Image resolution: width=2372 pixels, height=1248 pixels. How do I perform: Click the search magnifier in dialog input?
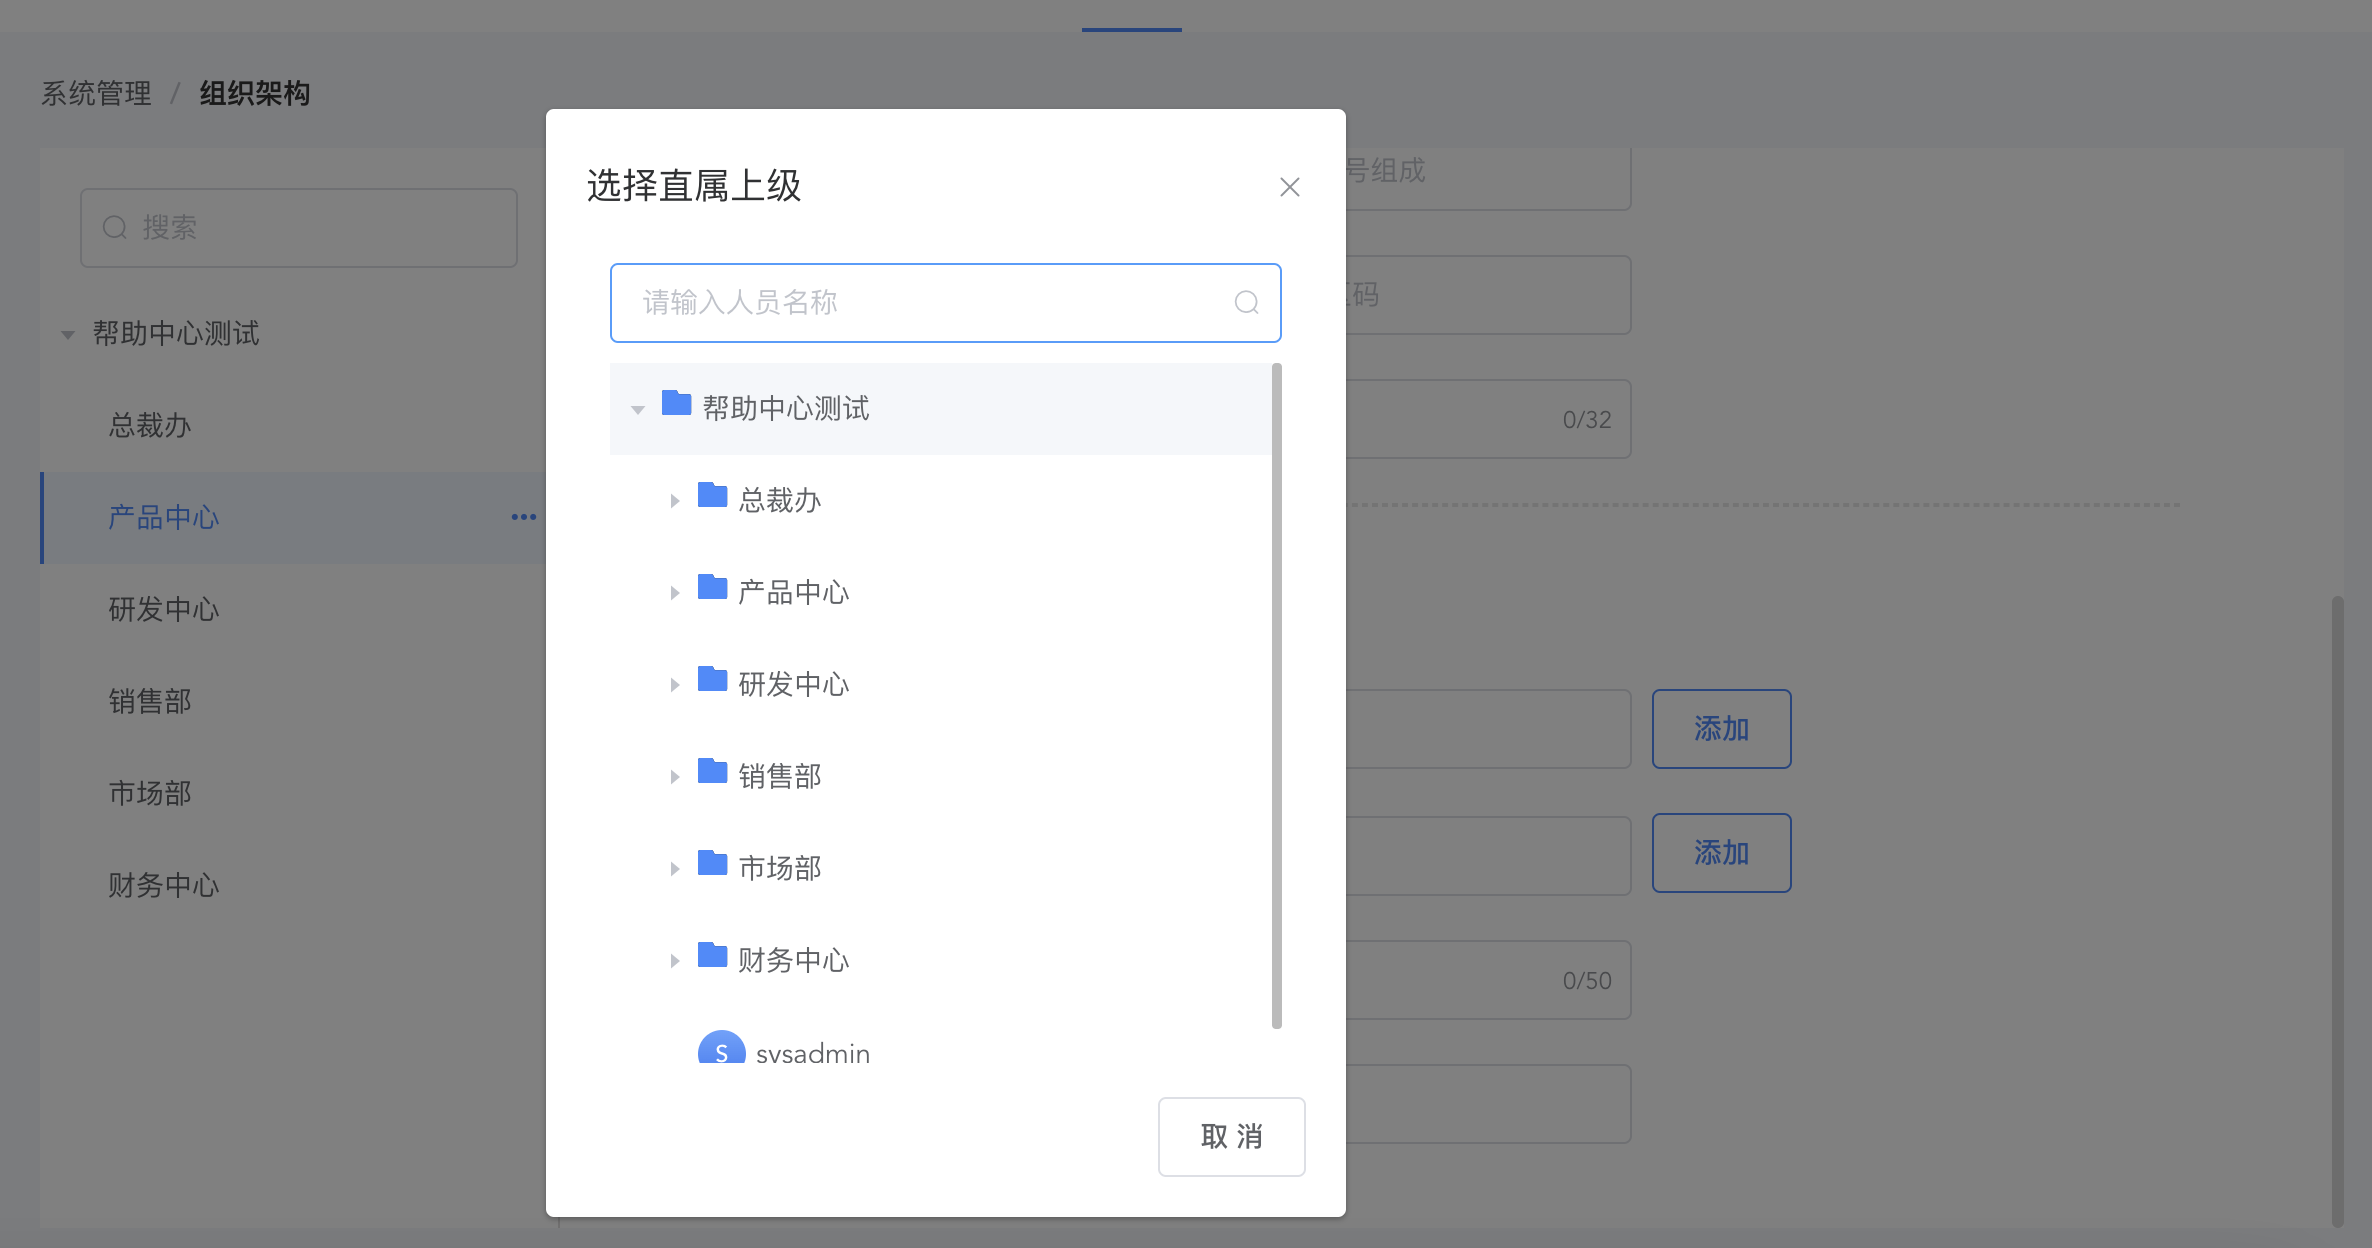(x=1246, y=302)
